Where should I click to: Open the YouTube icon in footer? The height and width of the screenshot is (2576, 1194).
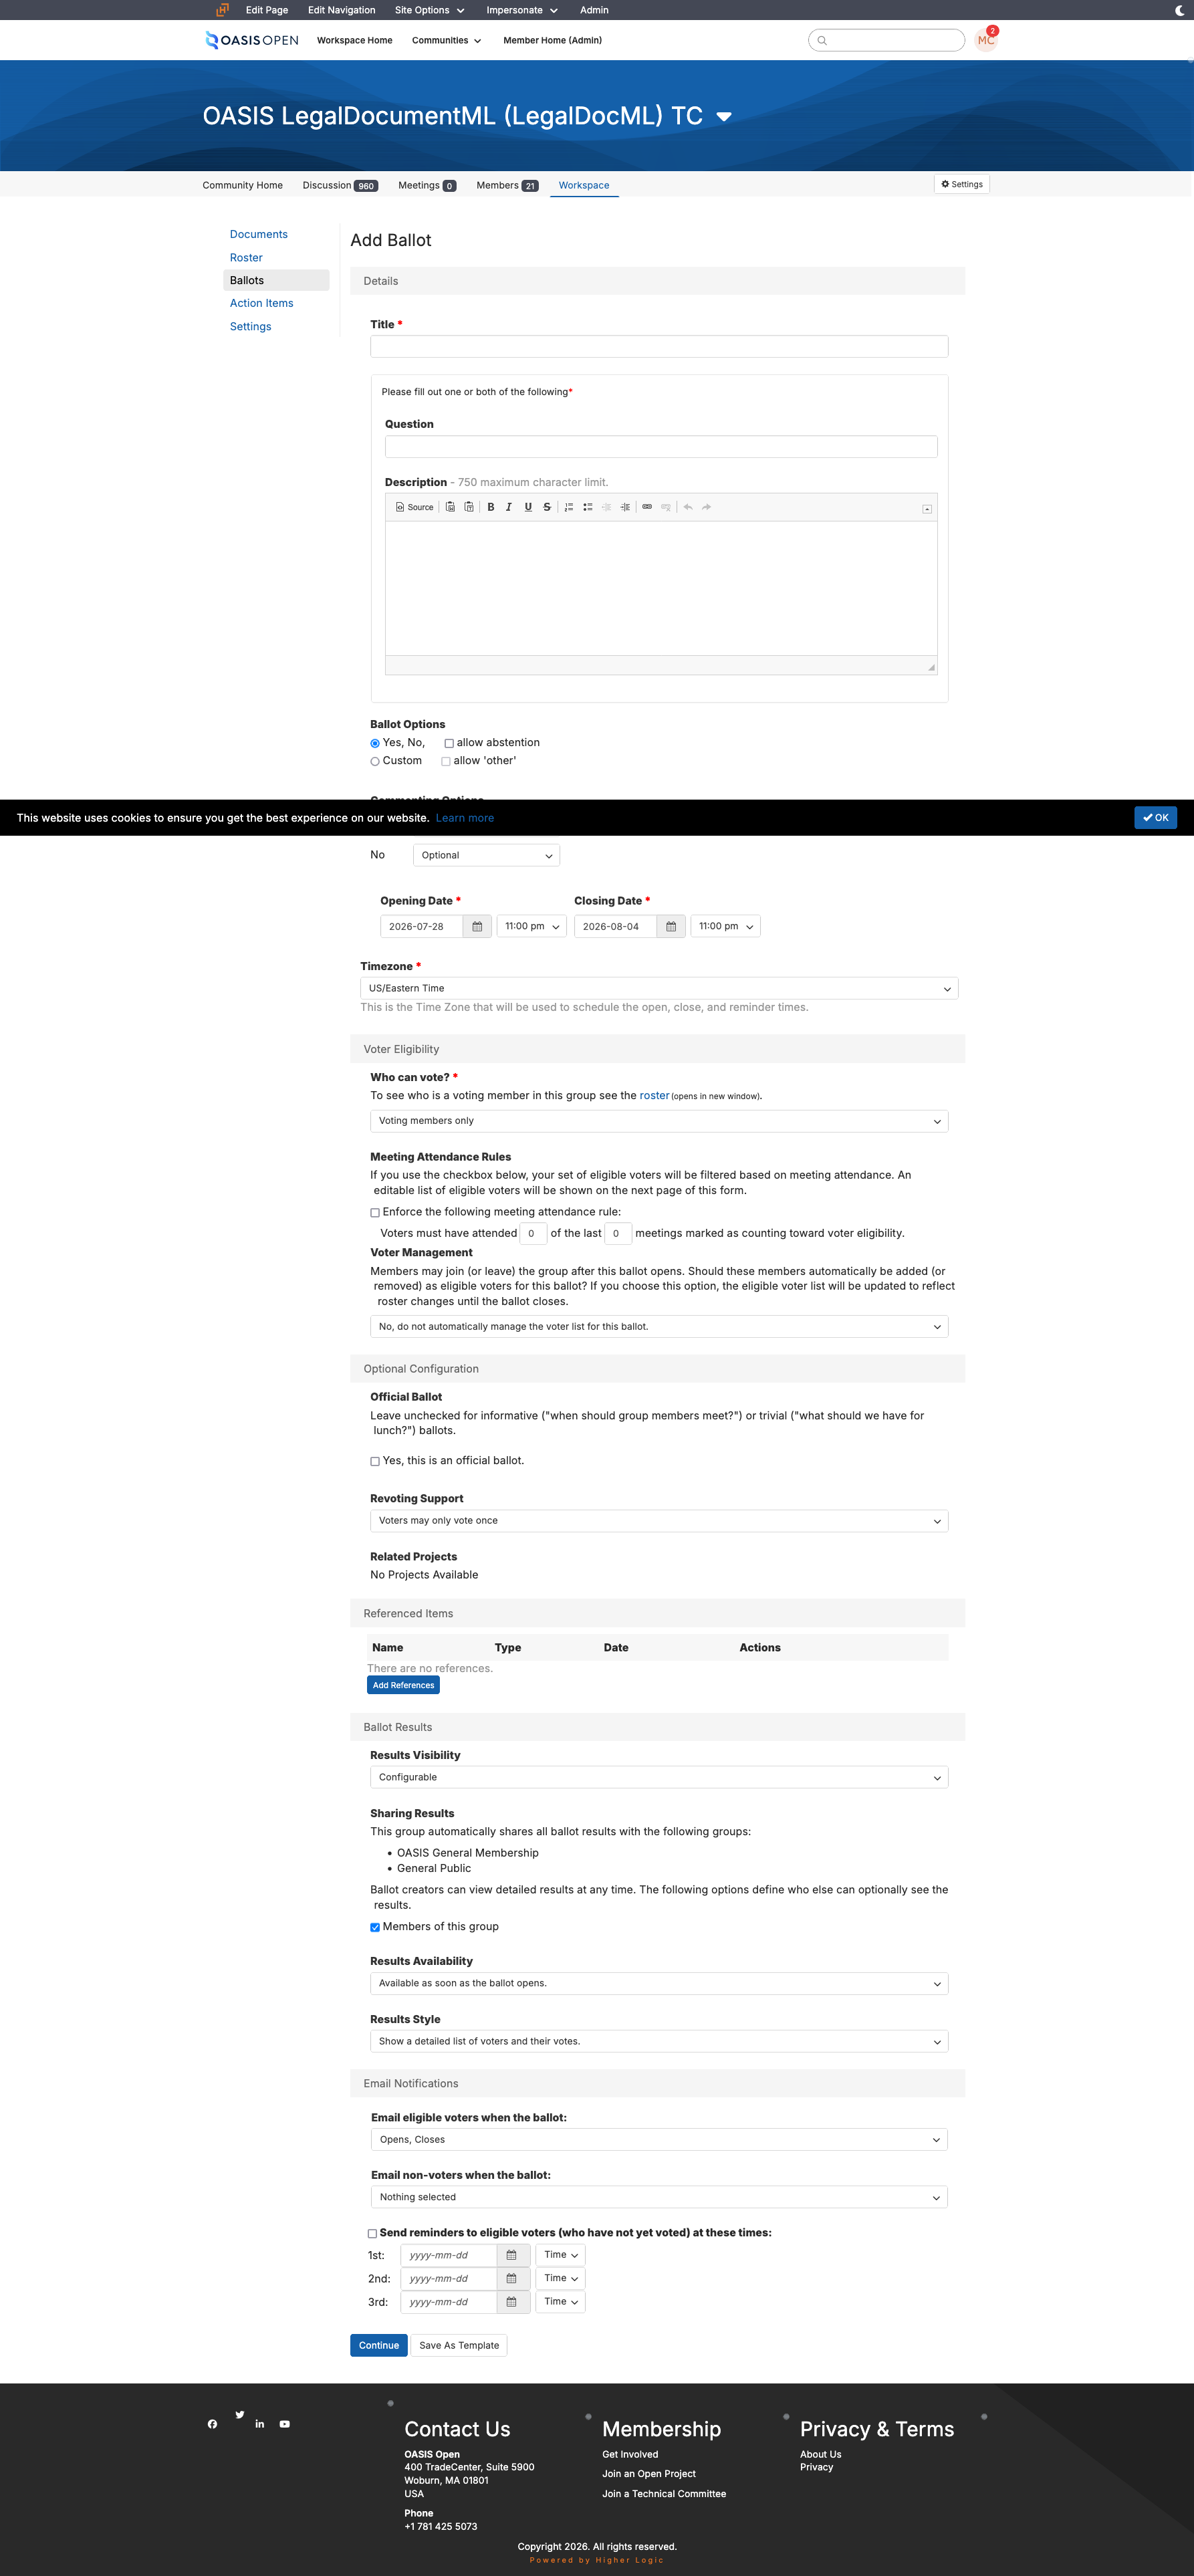pos(285,2424)
